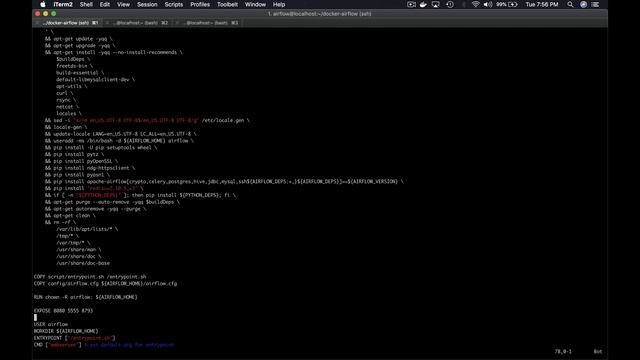The image size is (640, 360).
Task: Open the AirPlay display menu icon
Action: click(436, 4)
